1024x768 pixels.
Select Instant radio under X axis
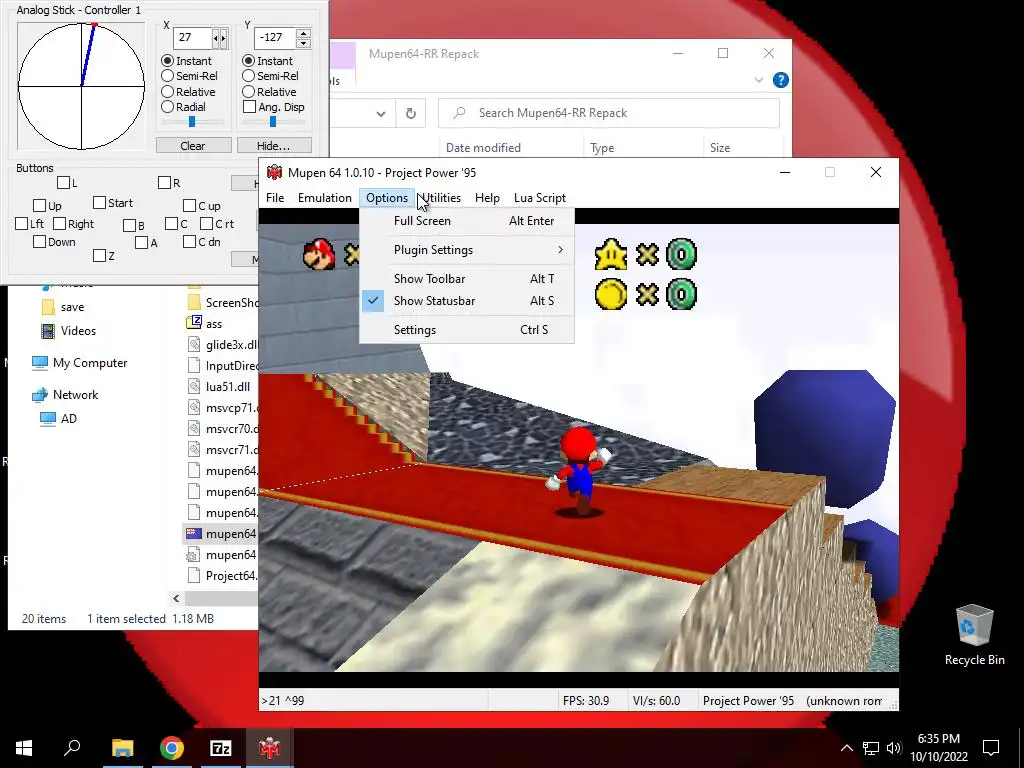[167, 61]
